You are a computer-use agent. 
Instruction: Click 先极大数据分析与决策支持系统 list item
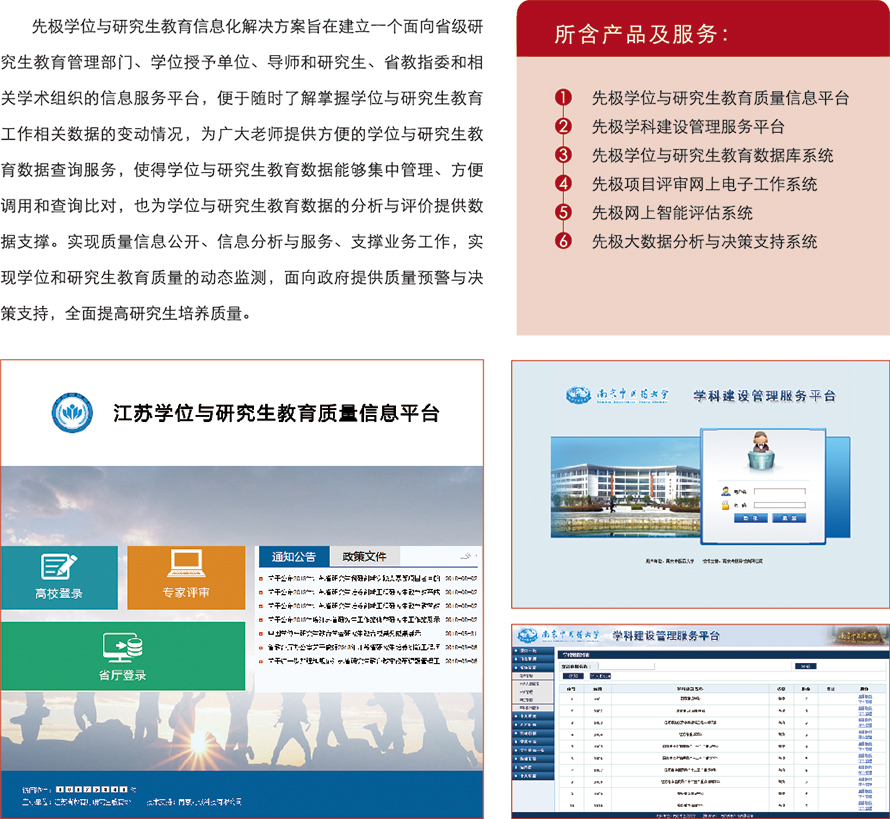tap(704, 241)
